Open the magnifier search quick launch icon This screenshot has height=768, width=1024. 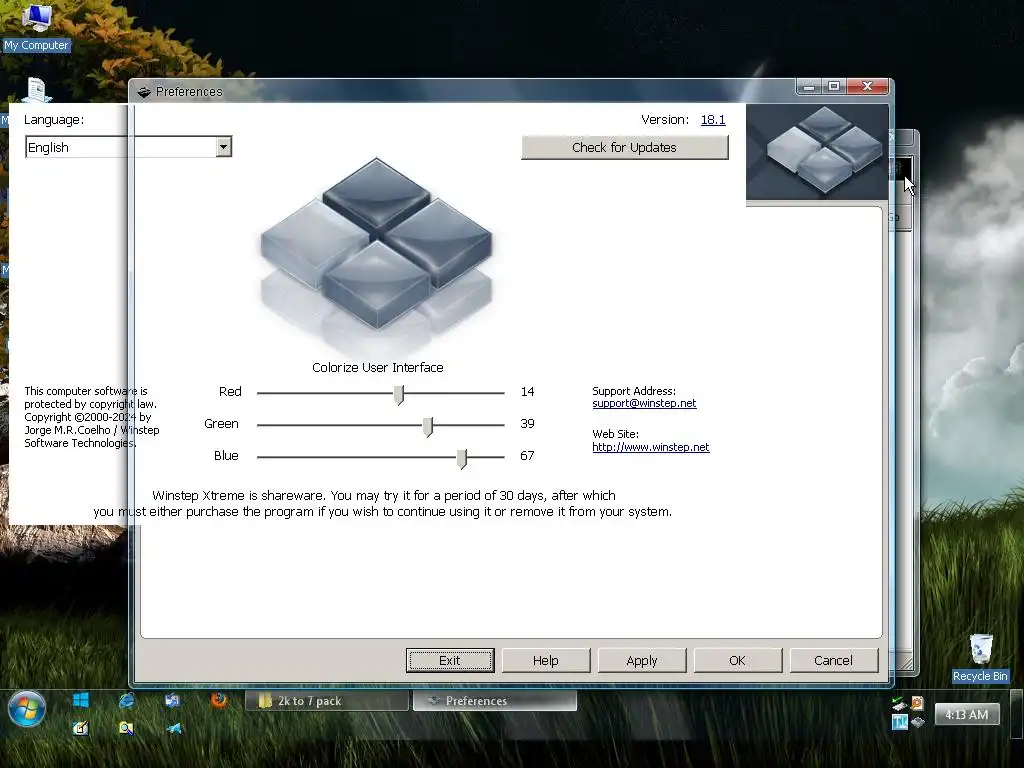coord(126,728)
